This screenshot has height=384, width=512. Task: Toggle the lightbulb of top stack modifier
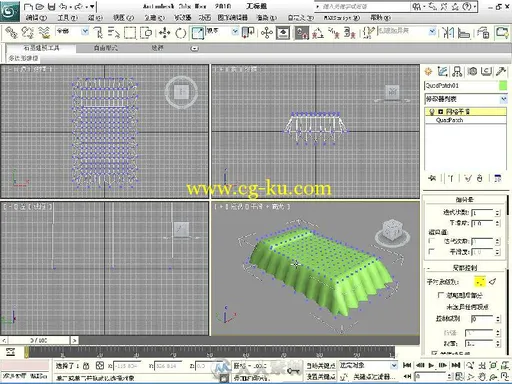tap(432, 111)
